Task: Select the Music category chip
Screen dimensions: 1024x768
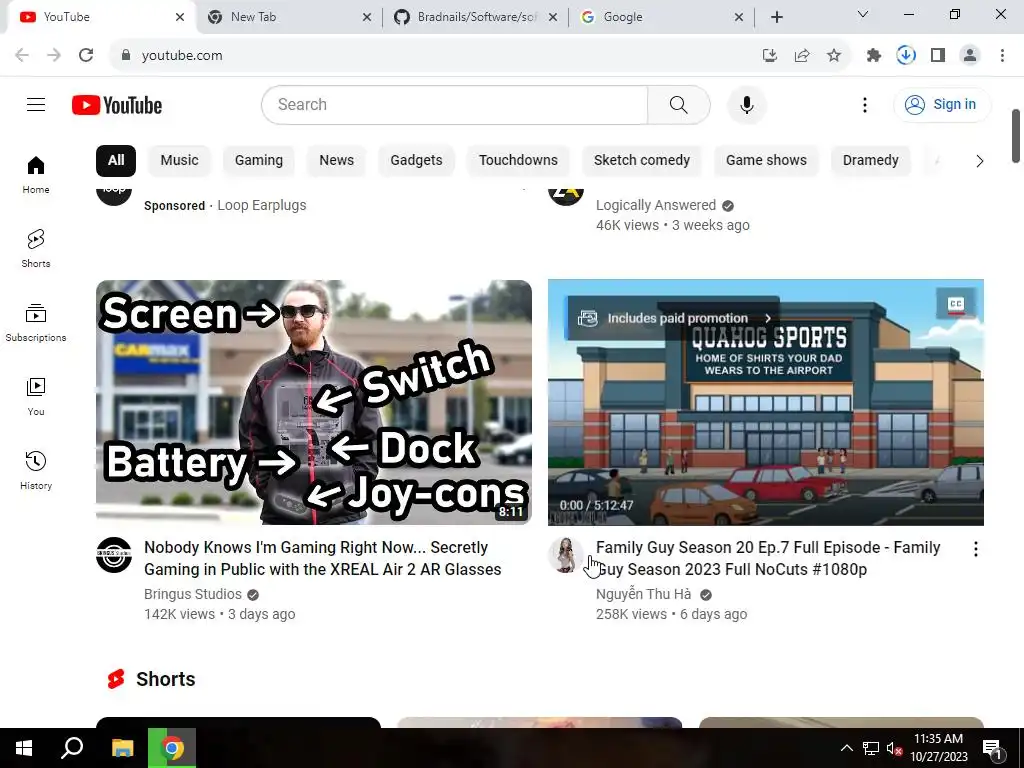Action: (x=180, y=161)
